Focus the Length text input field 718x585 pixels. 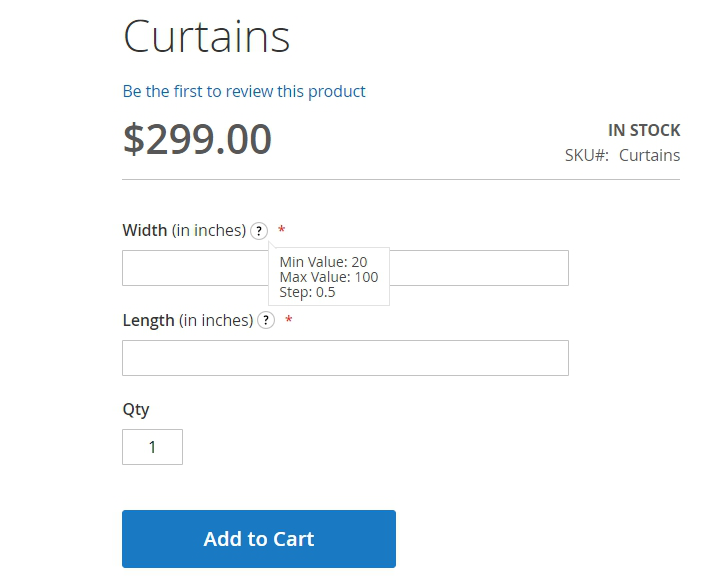pyautogui.click(x=345, y=358)
